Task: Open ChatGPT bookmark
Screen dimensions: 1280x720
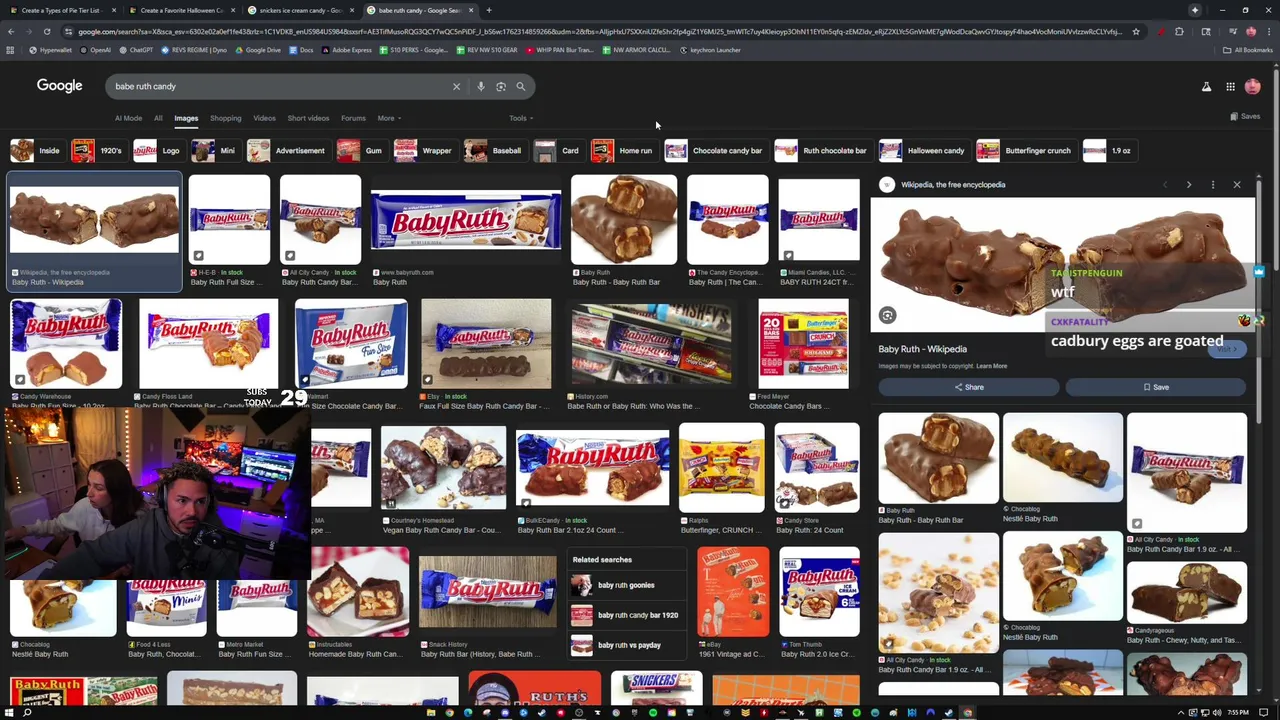Action: pyautogui.click(x=136, y=50)
